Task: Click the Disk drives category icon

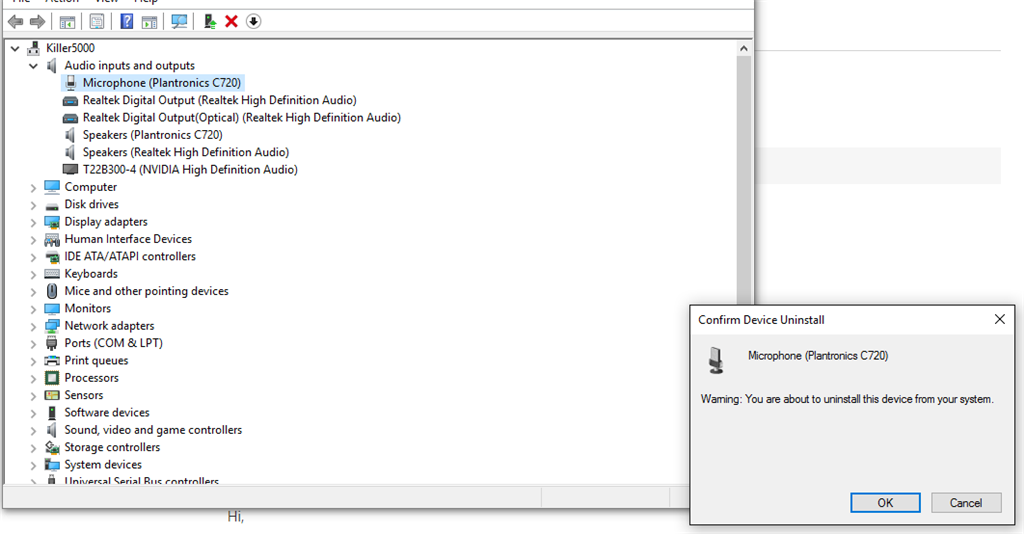Action: pos(52,206)
